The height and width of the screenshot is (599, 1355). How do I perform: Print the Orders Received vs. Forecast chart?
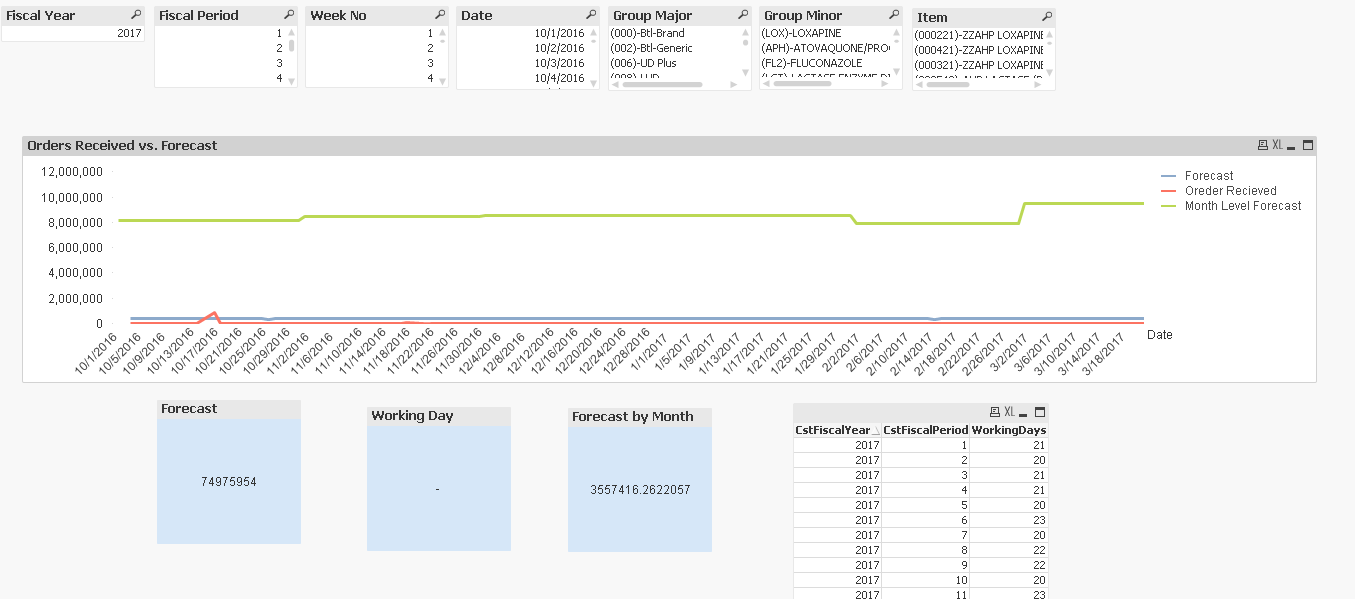(1262, 146)
